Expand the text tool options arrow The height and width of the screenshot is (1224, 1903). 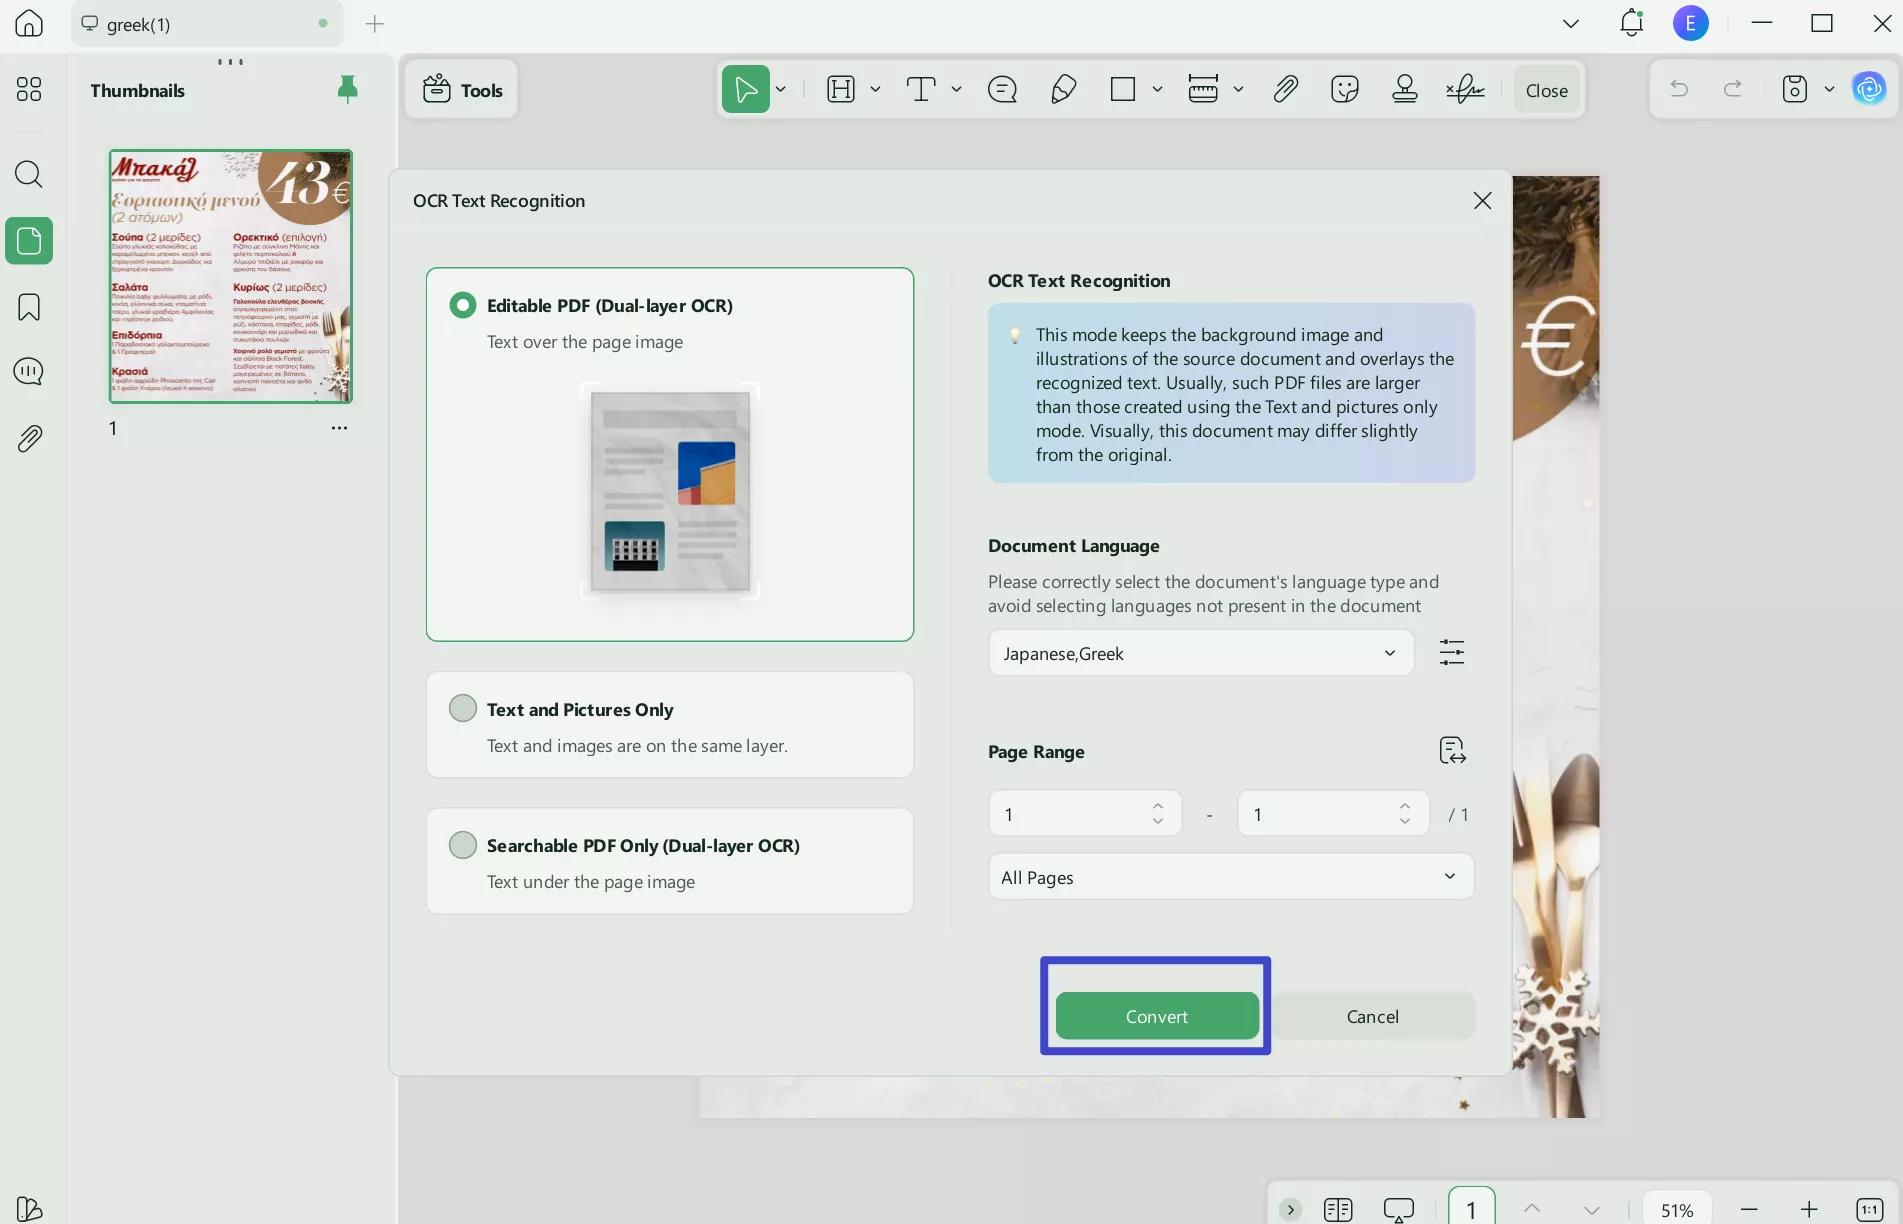957,90
